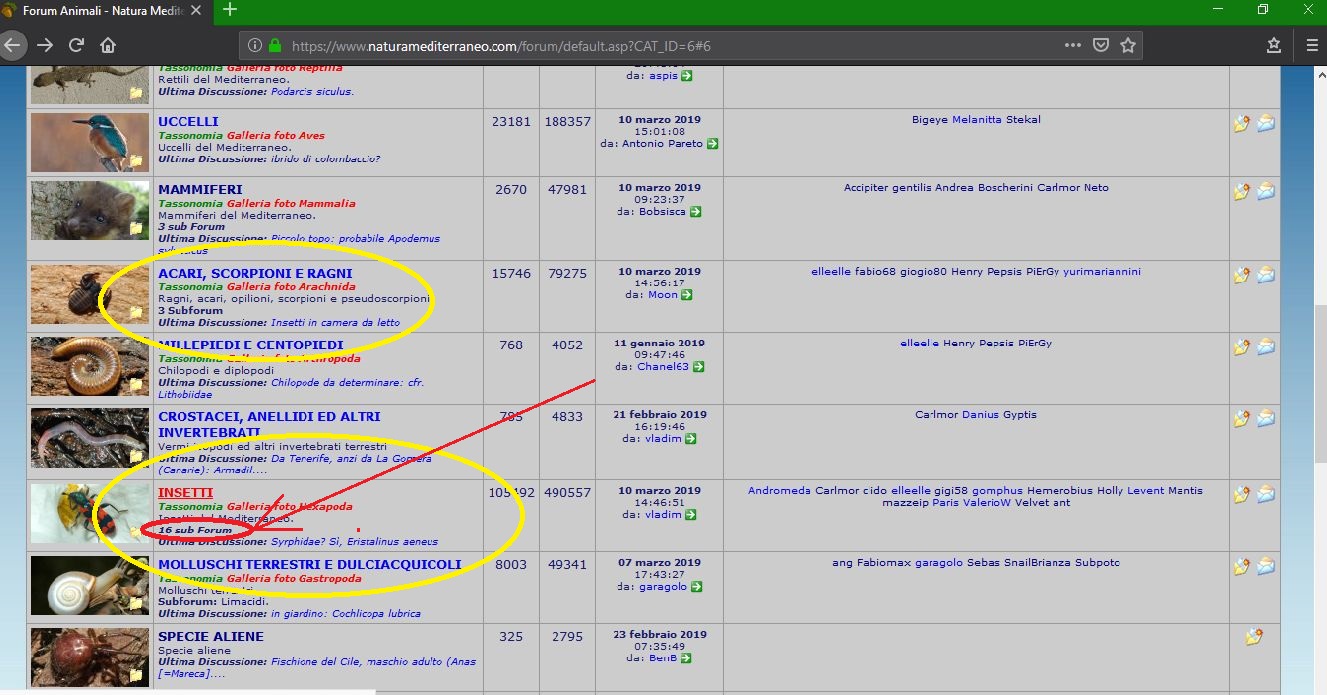The image size is (1327, 695).
Task: Open Galleria foto Arachnida link
Action: [x=290, y=287]
